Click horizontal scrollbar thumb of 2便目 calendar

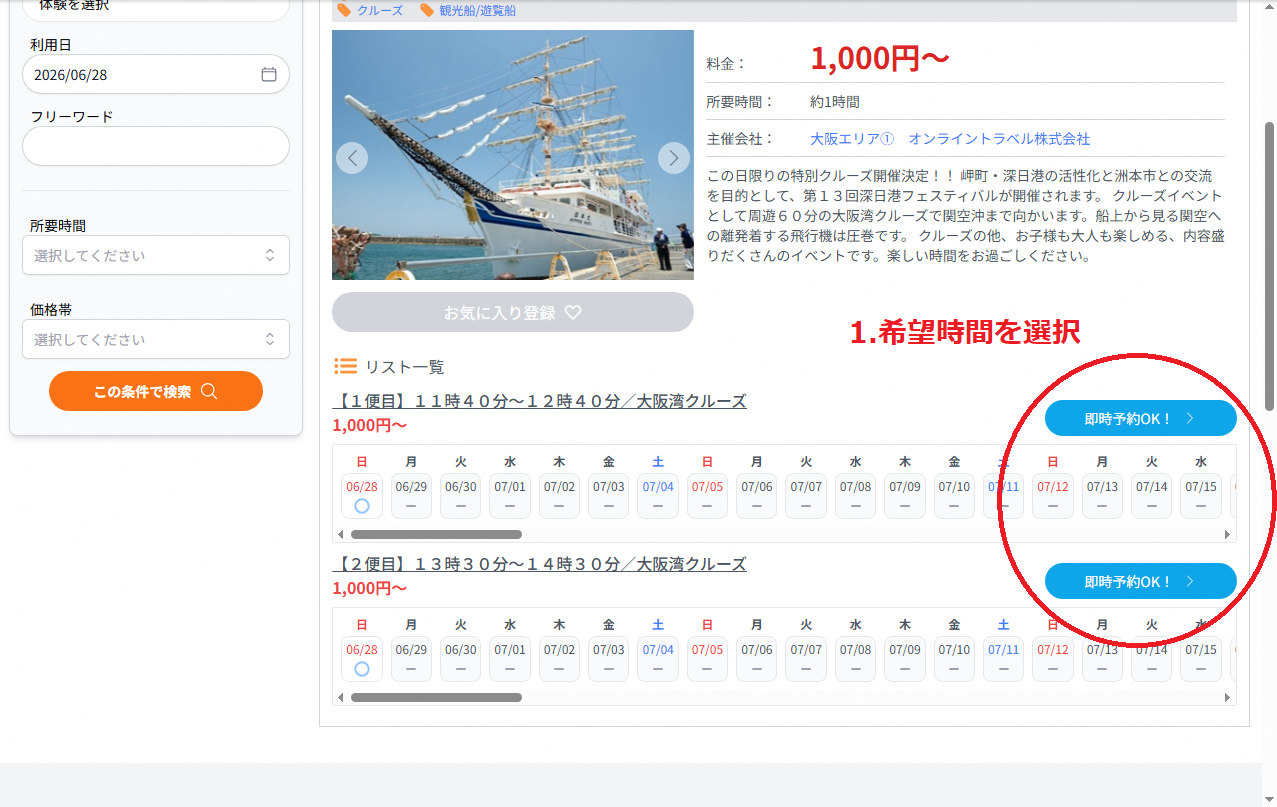pos(436,697)
